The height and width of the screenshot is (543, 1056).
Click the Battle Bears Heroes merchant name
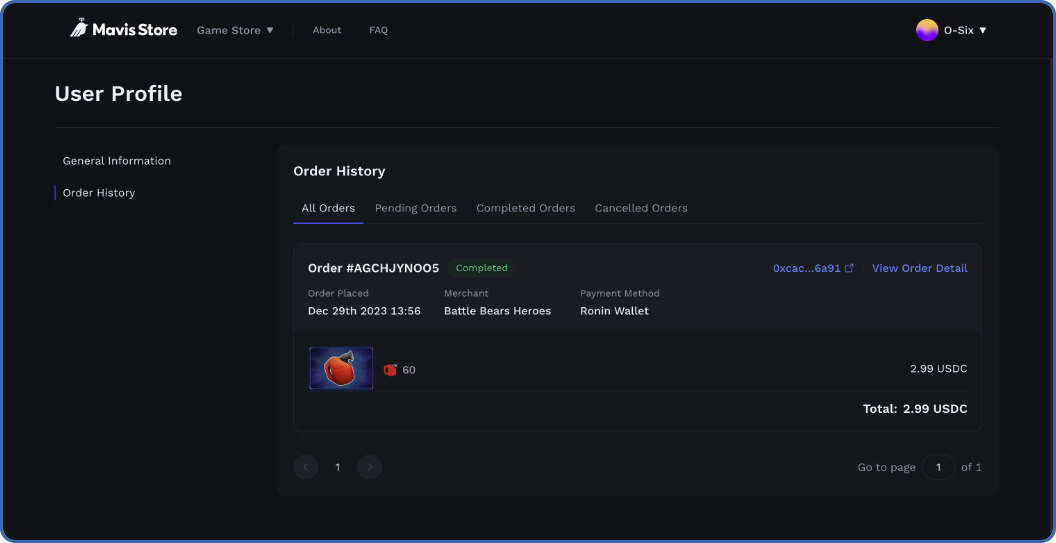click(x=497, y=311)
